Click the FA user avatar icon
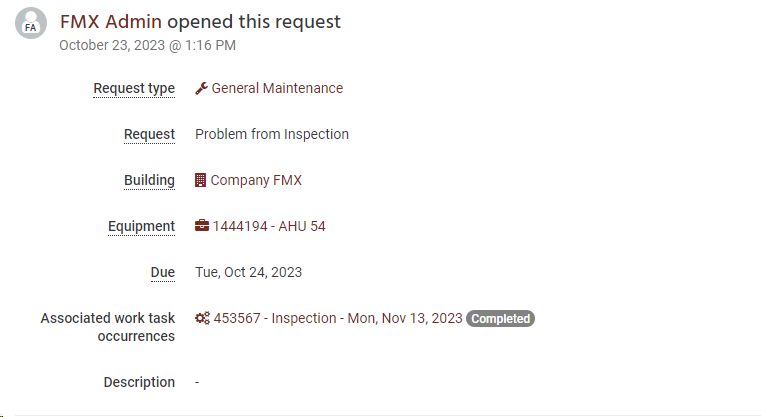This screenshot has width=761, height=417. 31,23
